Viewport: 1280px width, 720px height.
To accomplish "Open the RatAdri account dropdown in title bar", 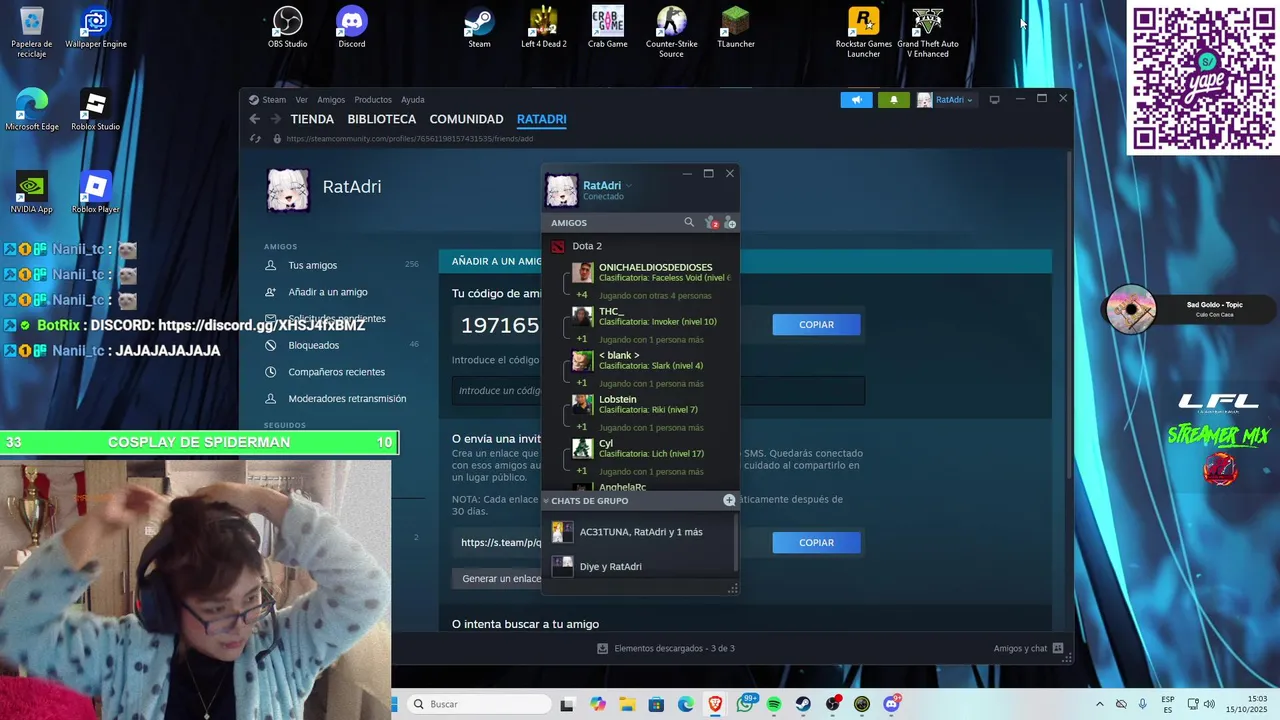I will 946,99.
